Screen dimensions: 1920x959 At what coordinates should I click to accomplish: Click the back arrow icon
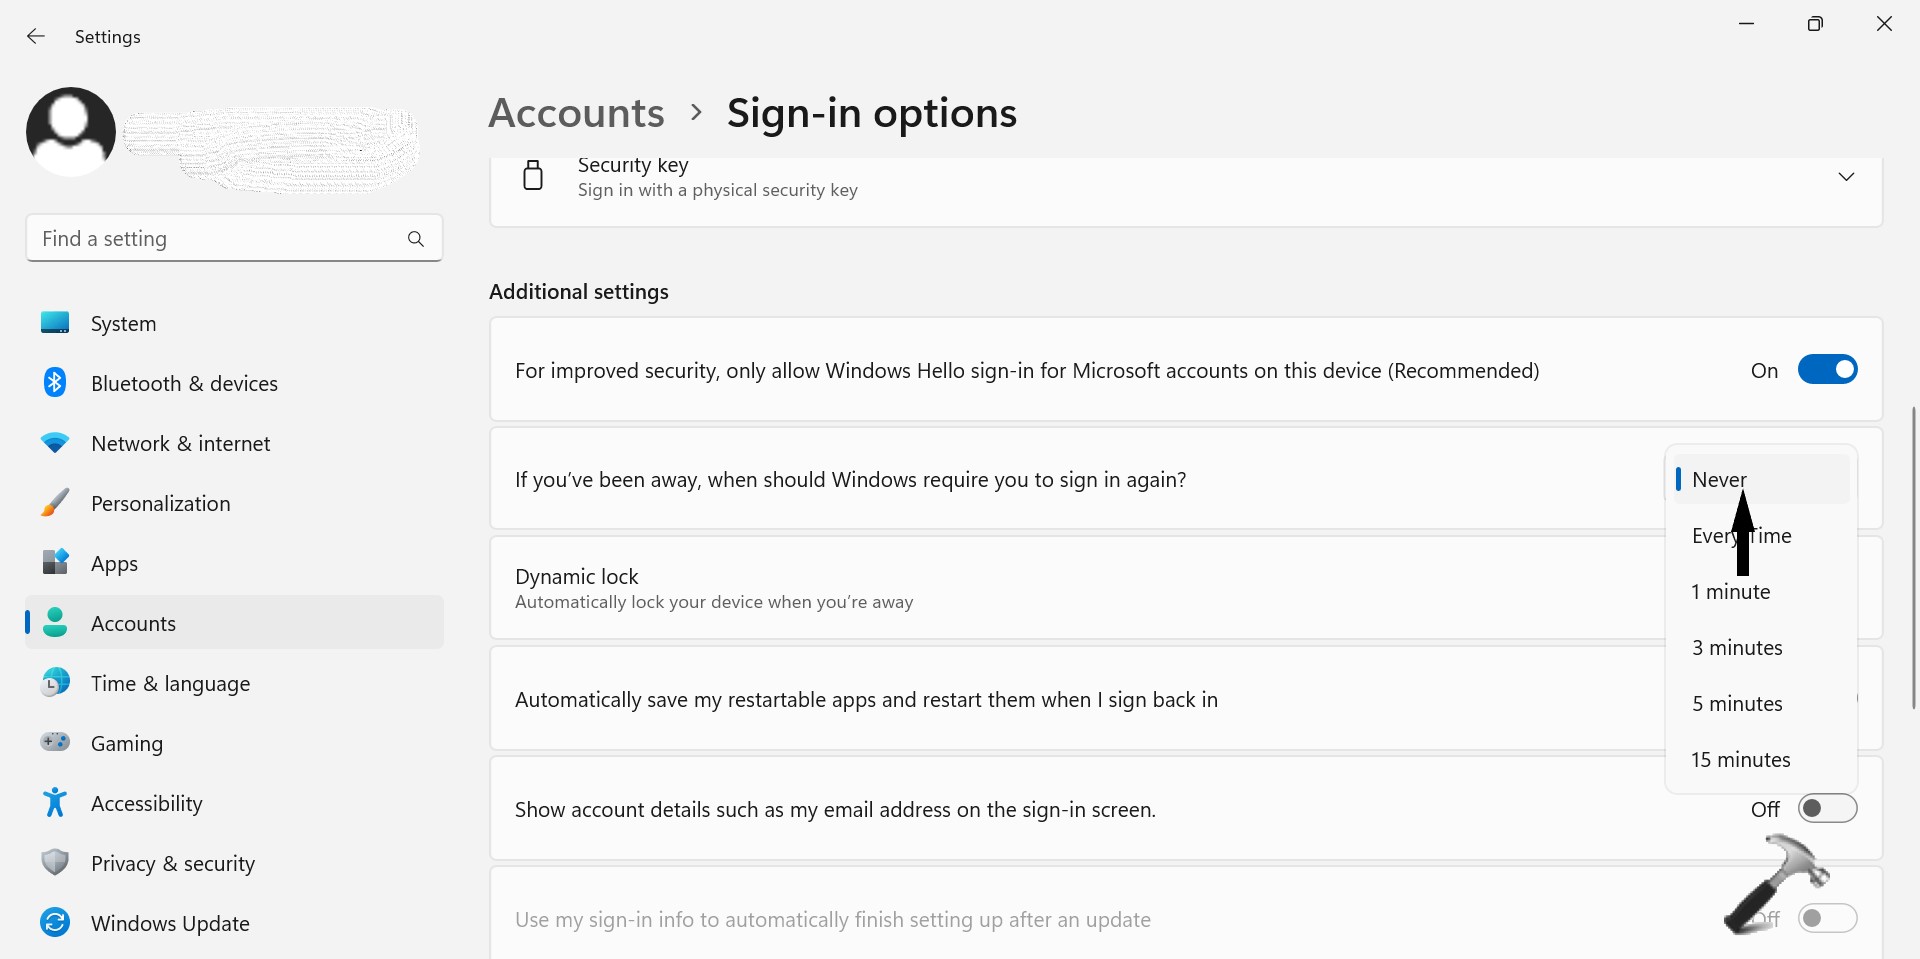36,37
